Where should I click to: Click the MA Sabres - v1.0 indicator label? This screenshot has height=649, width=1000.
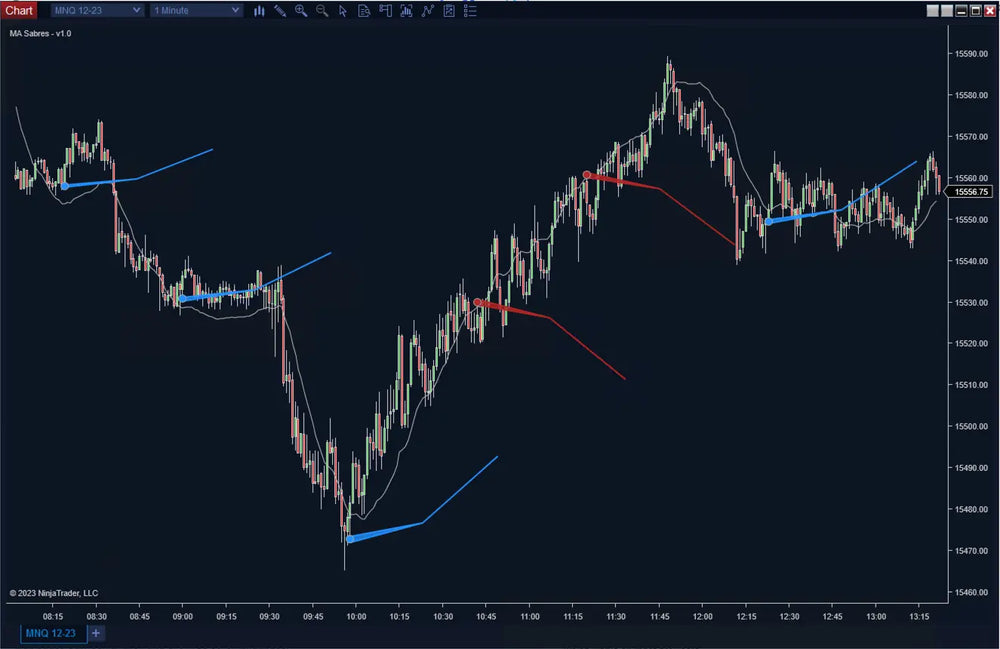click(41, 33)
